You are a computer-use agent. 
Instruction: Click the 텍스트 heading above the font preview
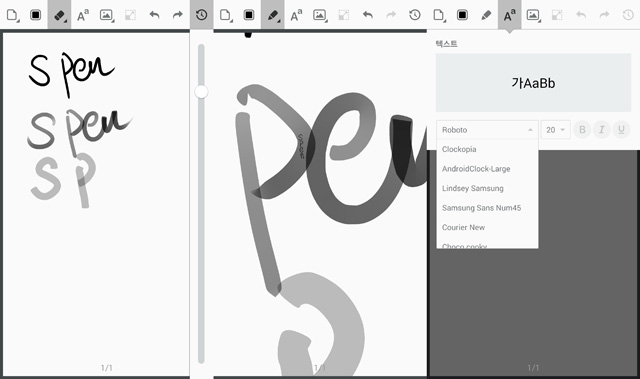[x=446, y=44]
